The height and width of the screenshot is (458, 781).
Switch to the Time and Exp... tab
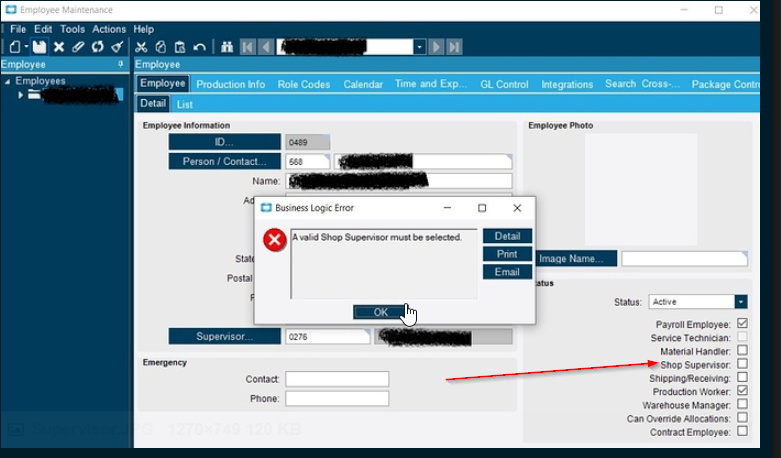431,84
